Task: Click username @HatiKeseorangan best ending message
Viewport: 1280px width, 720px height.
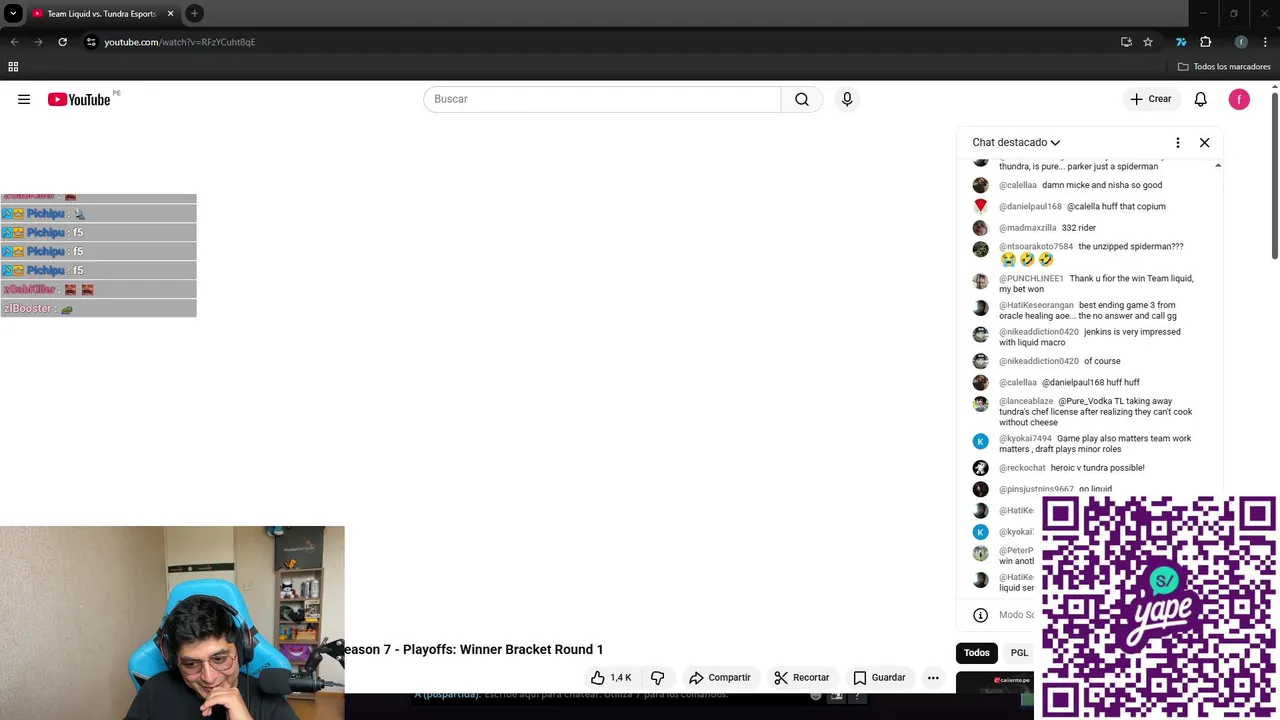Action: pyautogui.click(x=1036, y=305)
